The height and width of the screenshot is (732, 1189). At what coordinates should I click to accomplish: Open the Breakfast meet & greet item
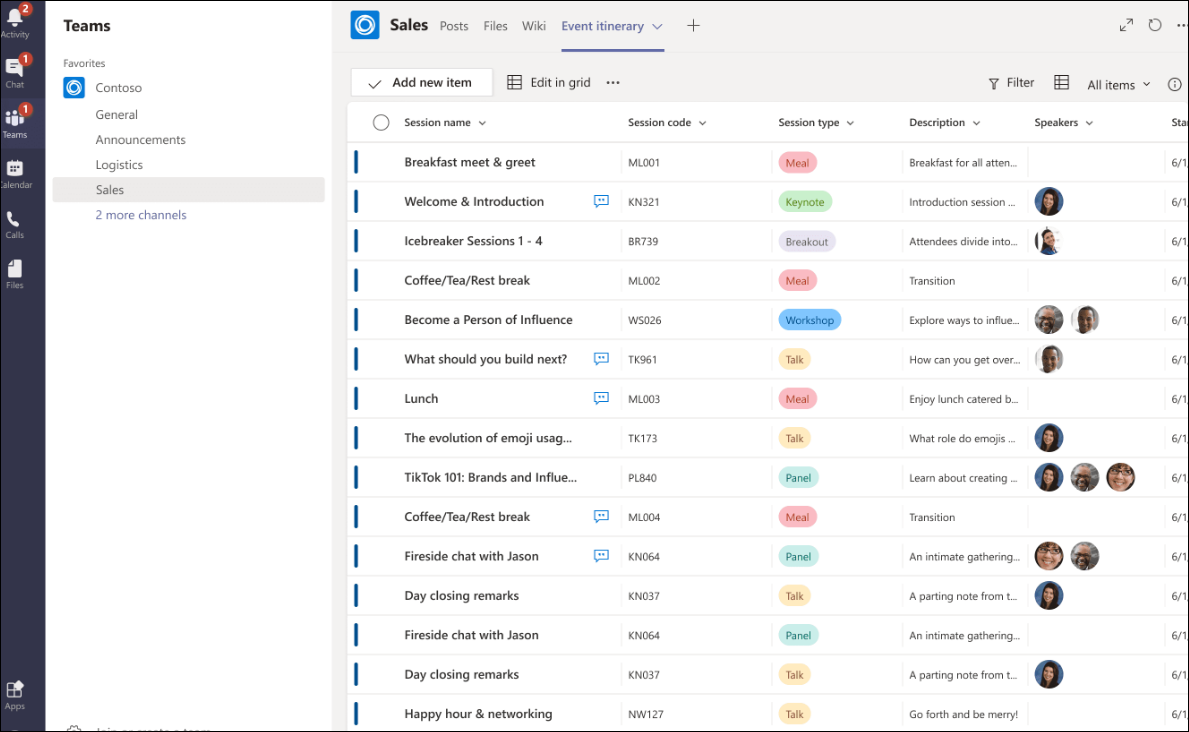coord(469,162)
